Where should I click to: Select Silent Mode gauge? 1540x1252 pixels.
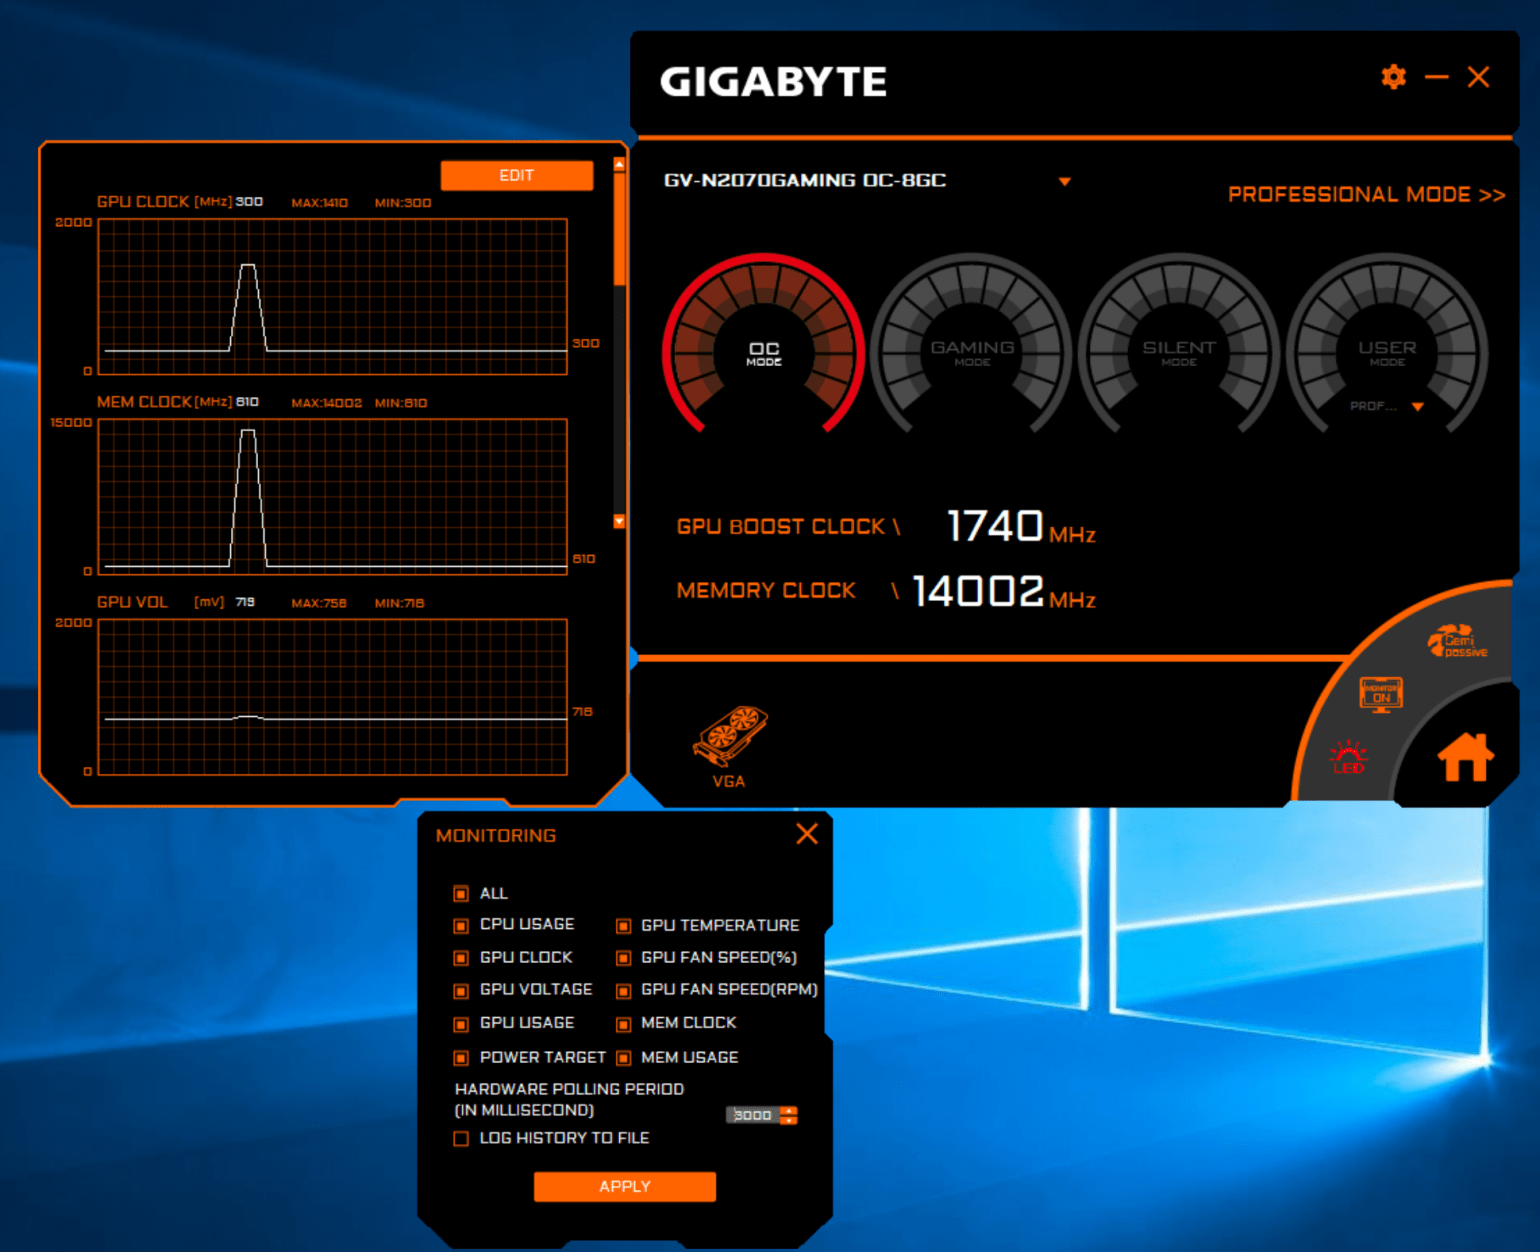click(x=1179, y=345)
